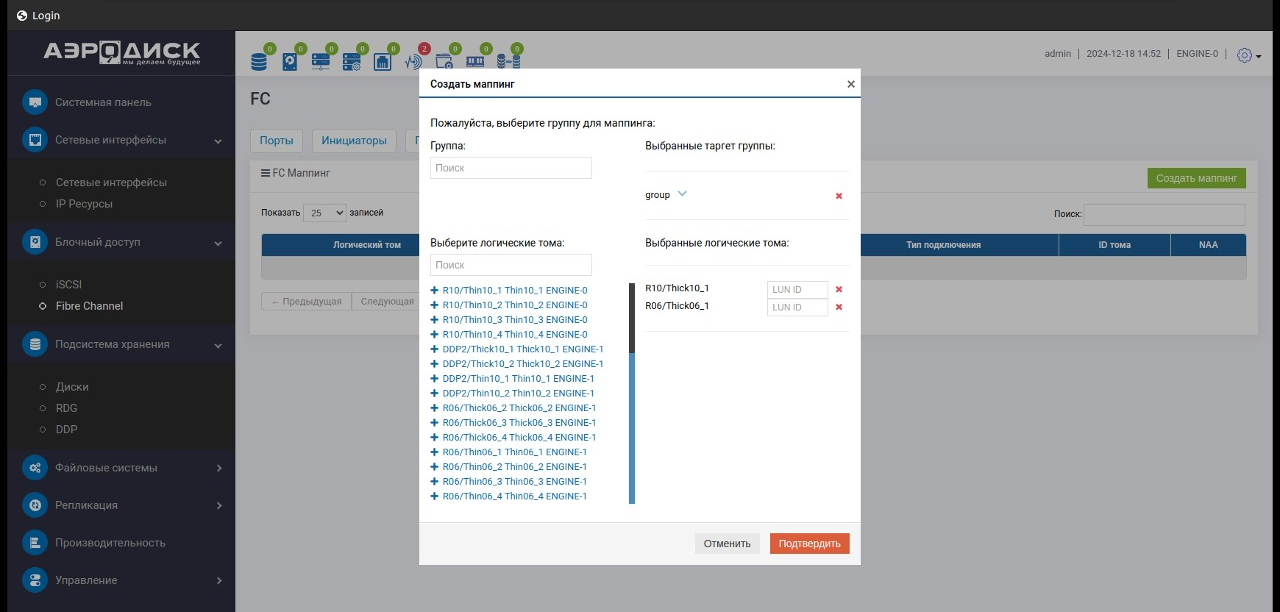Click the Репликация sidebar icon

pos(35,505)
